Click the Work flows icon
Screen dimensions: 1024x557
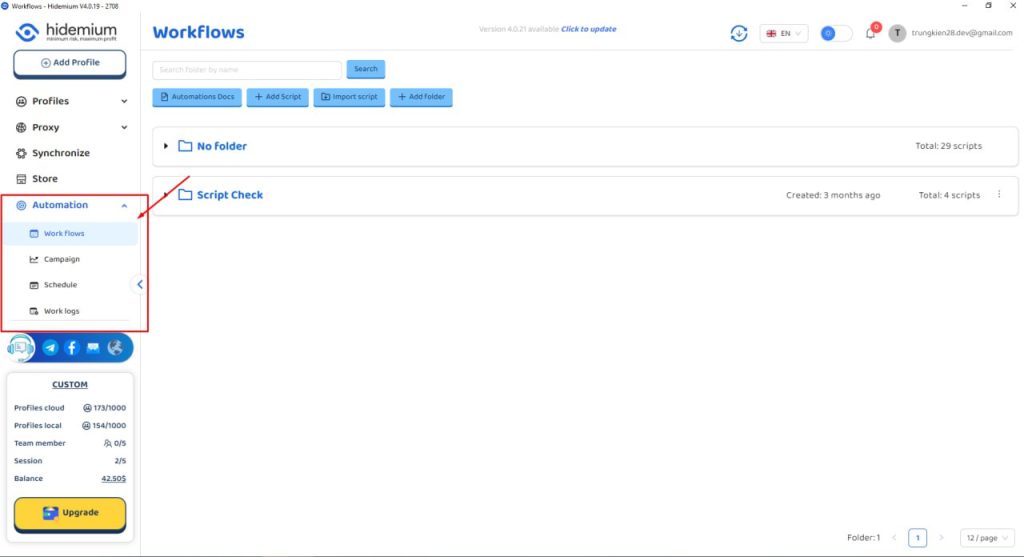tap(34, 233)
